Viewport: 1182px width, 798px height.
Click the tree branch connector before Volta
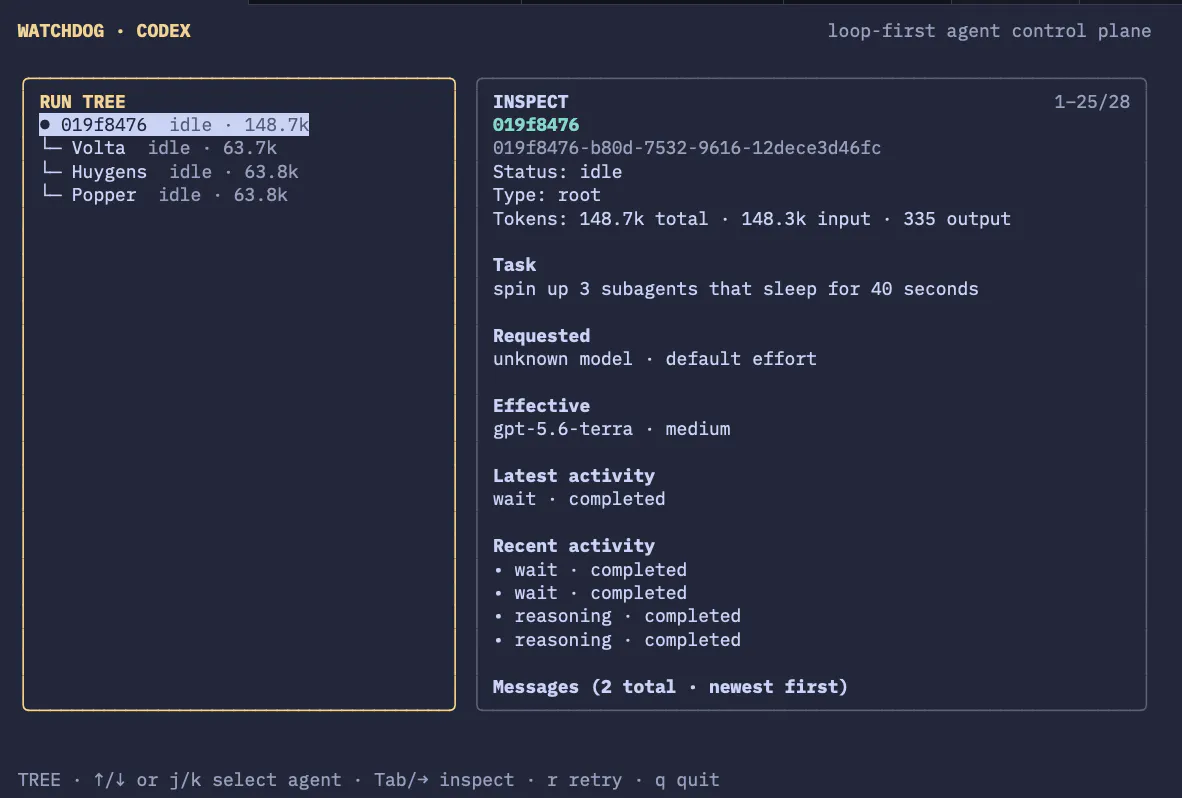[52, 145]
